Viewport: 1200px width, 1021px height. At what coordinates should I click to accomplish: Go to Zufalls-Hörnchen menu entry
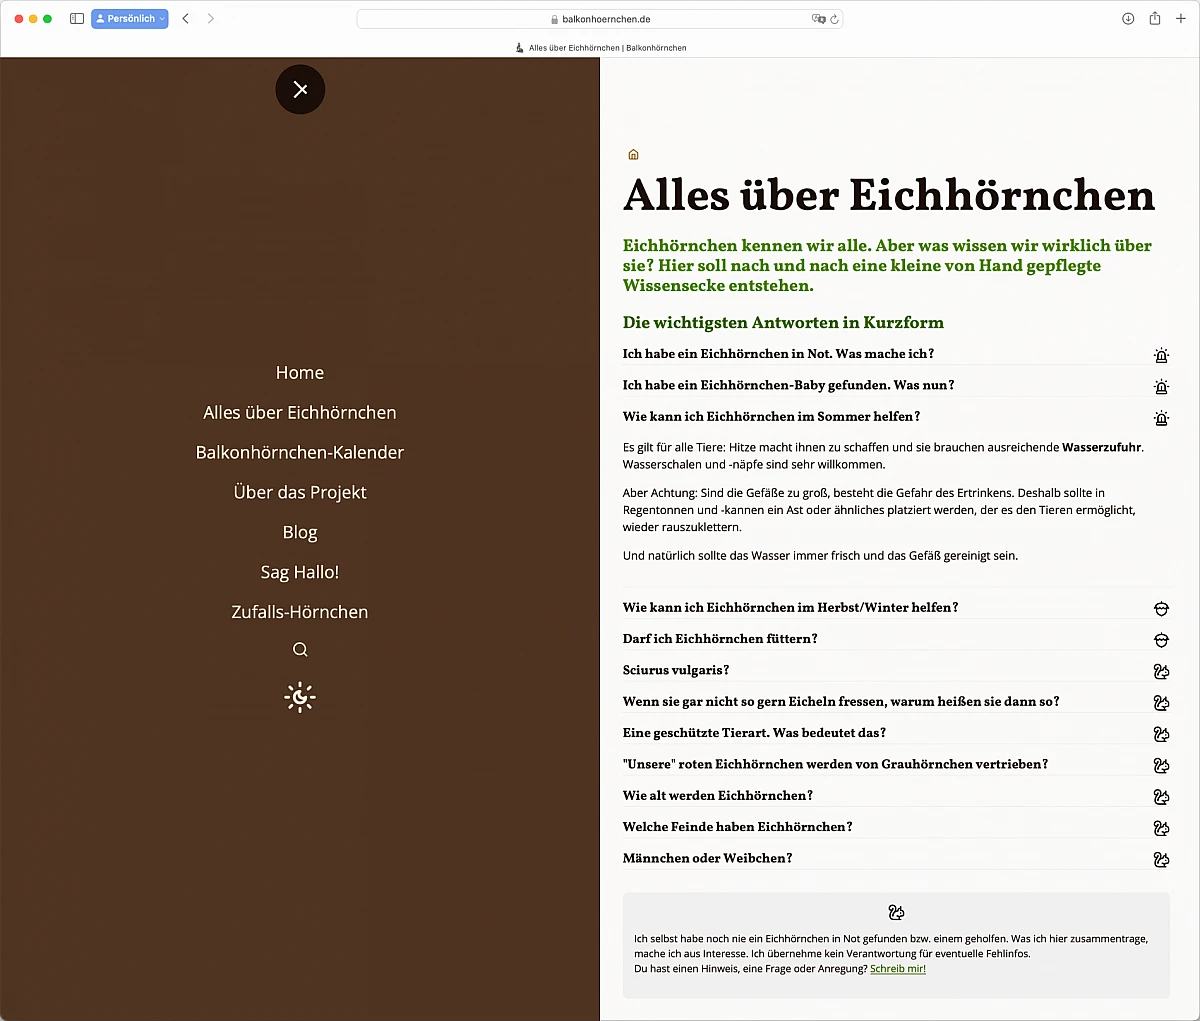pyautogui.click(x=300, y=612)
